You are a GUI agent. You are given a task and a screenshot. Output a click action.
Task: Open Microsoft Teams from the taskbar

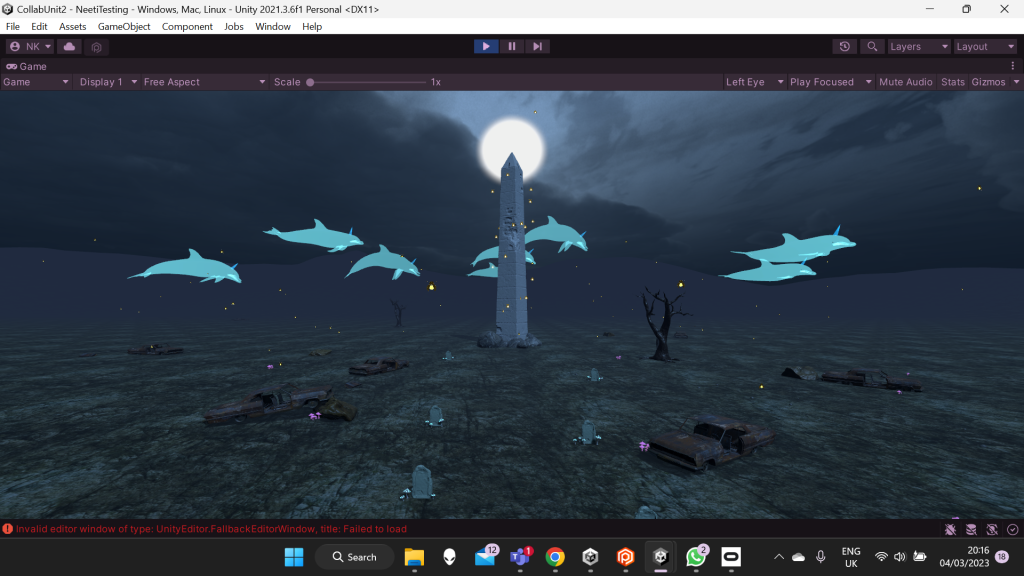point(520,556)
